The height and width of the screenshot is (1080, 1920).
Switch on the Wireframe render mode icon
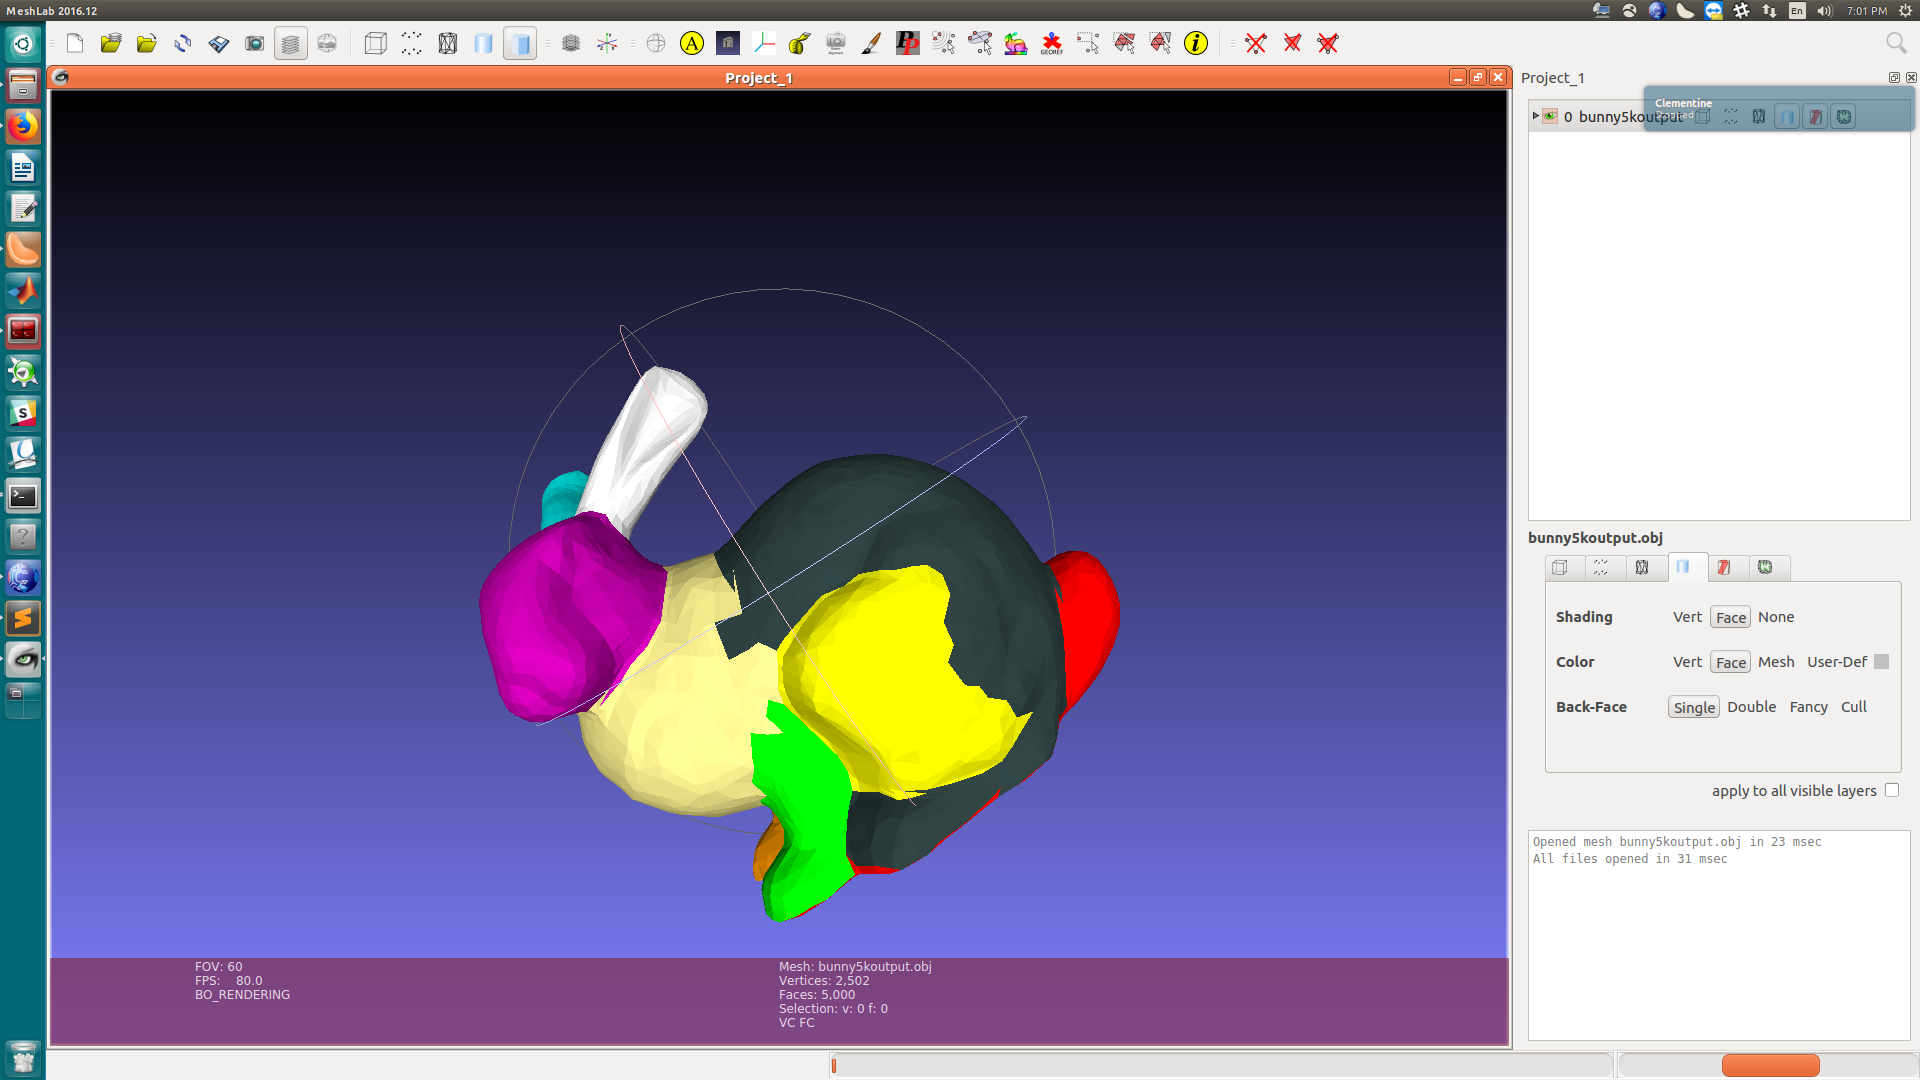tap(448, 43)
